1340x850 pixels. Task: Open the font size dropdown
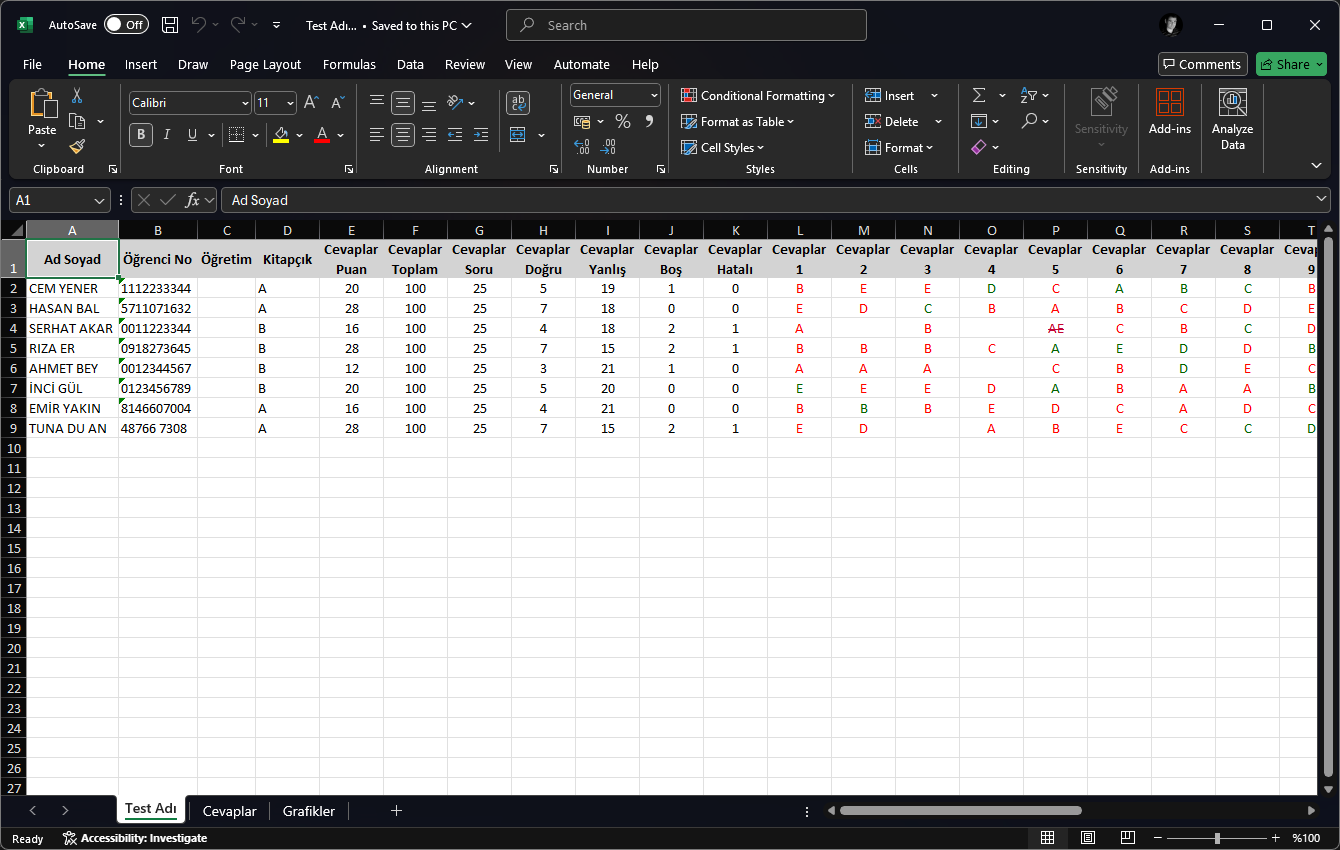click(288, 102)
